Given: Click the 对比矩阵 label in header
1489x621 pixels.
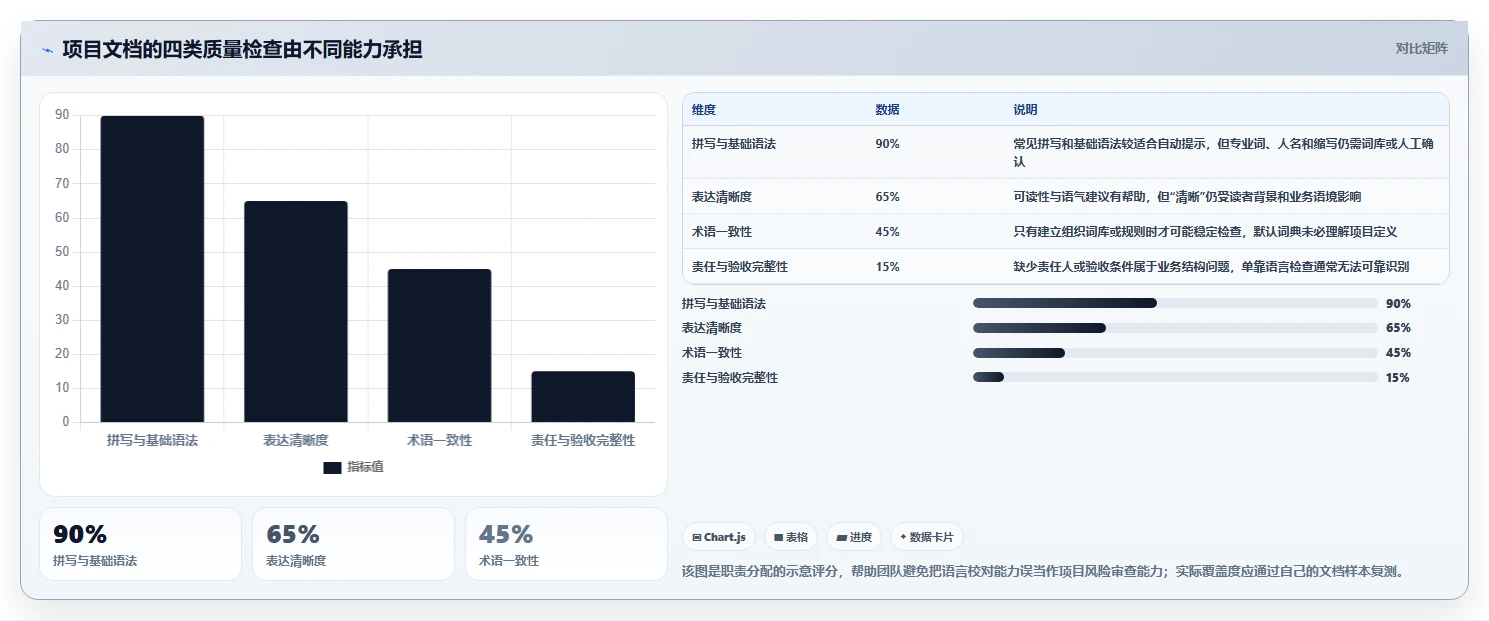Looking at the screenshot, I should (1421, 48).
